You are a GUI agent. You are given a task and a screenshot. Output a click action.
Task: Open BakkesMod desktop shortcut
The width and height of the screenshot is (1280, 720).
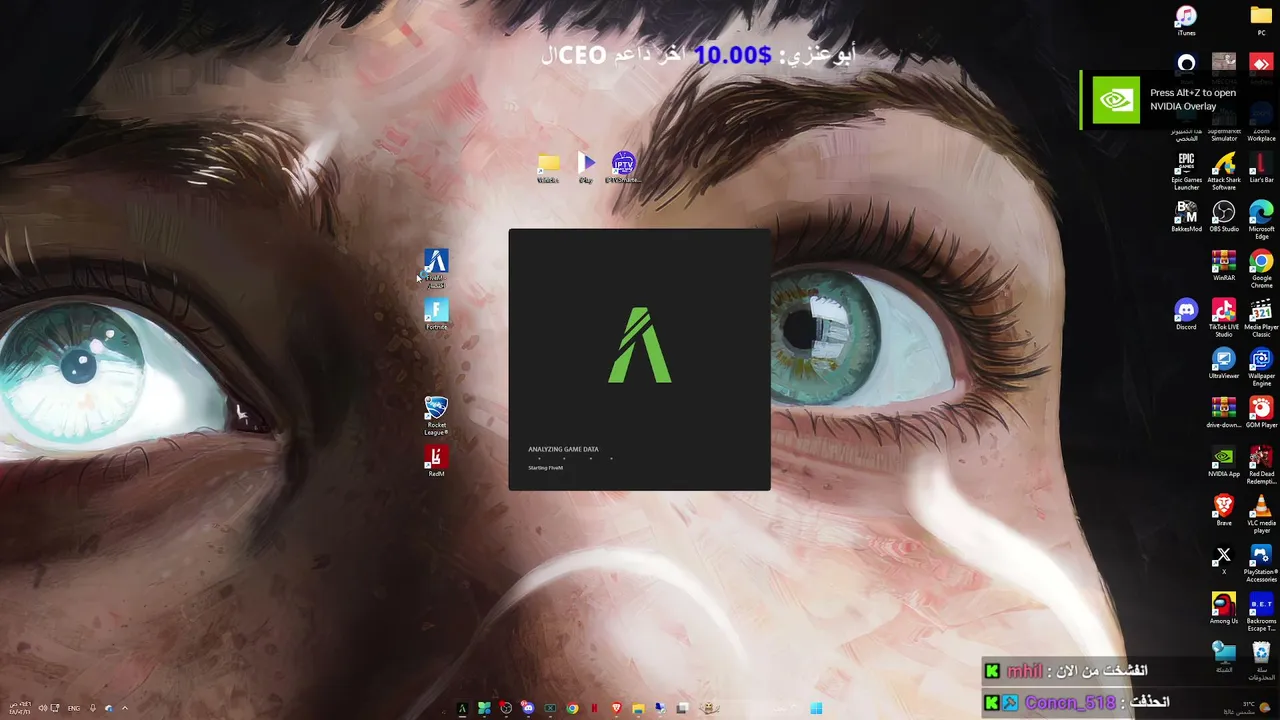pos(1186,217)
